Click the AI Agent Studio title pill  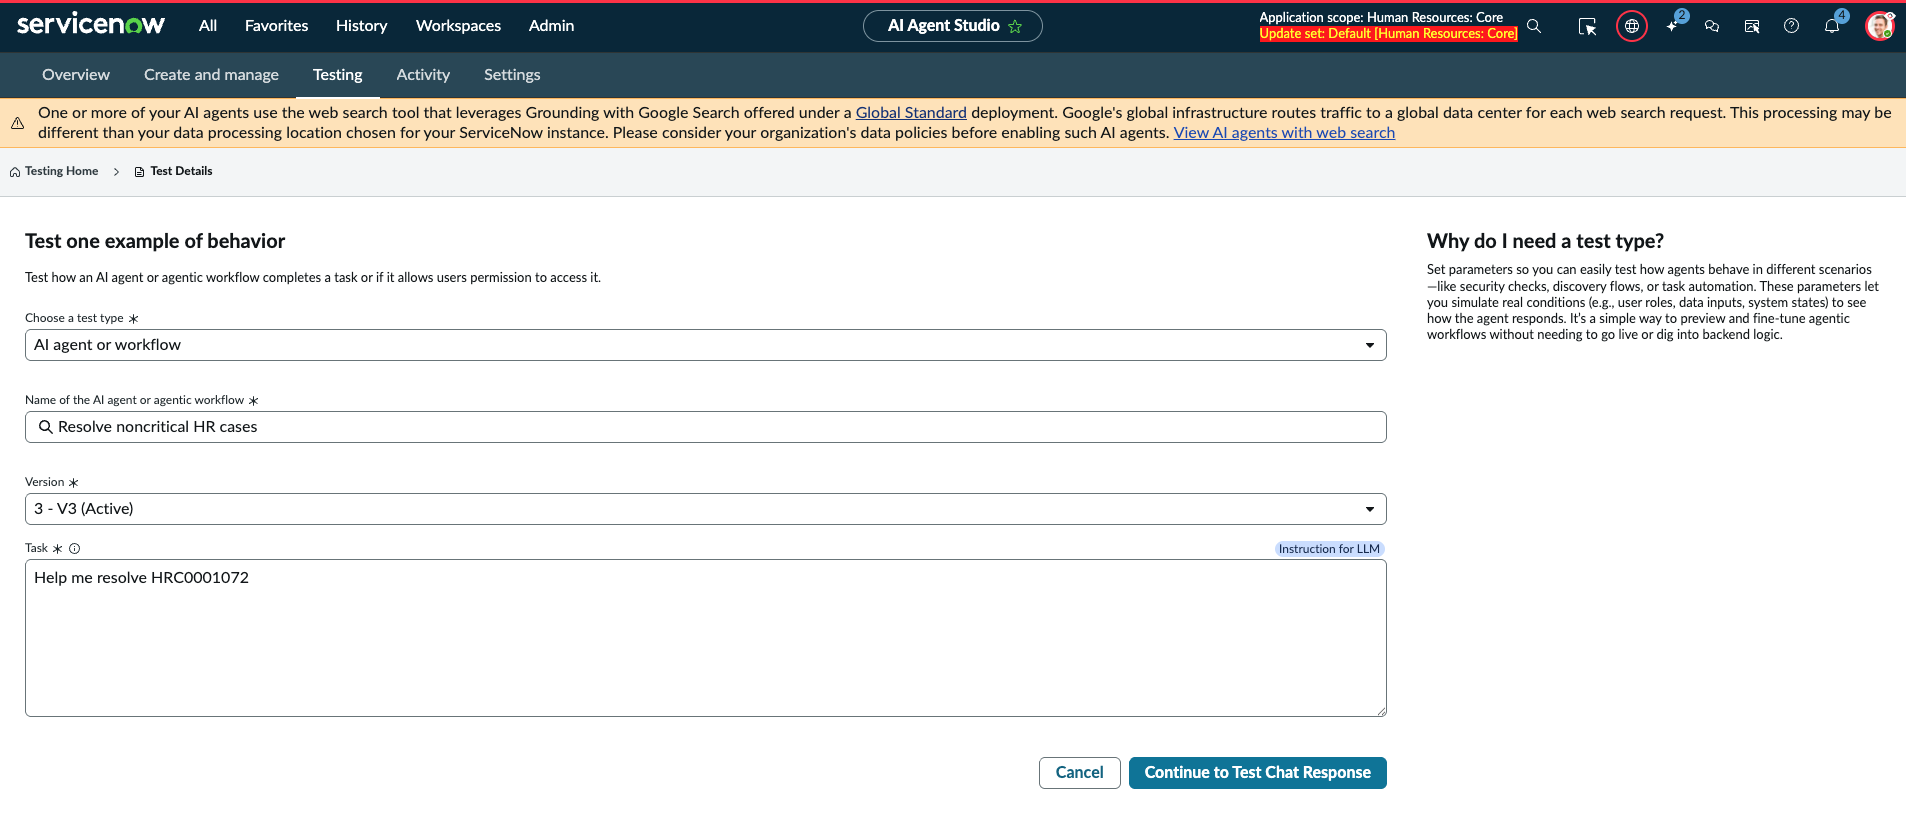(953, 26)
